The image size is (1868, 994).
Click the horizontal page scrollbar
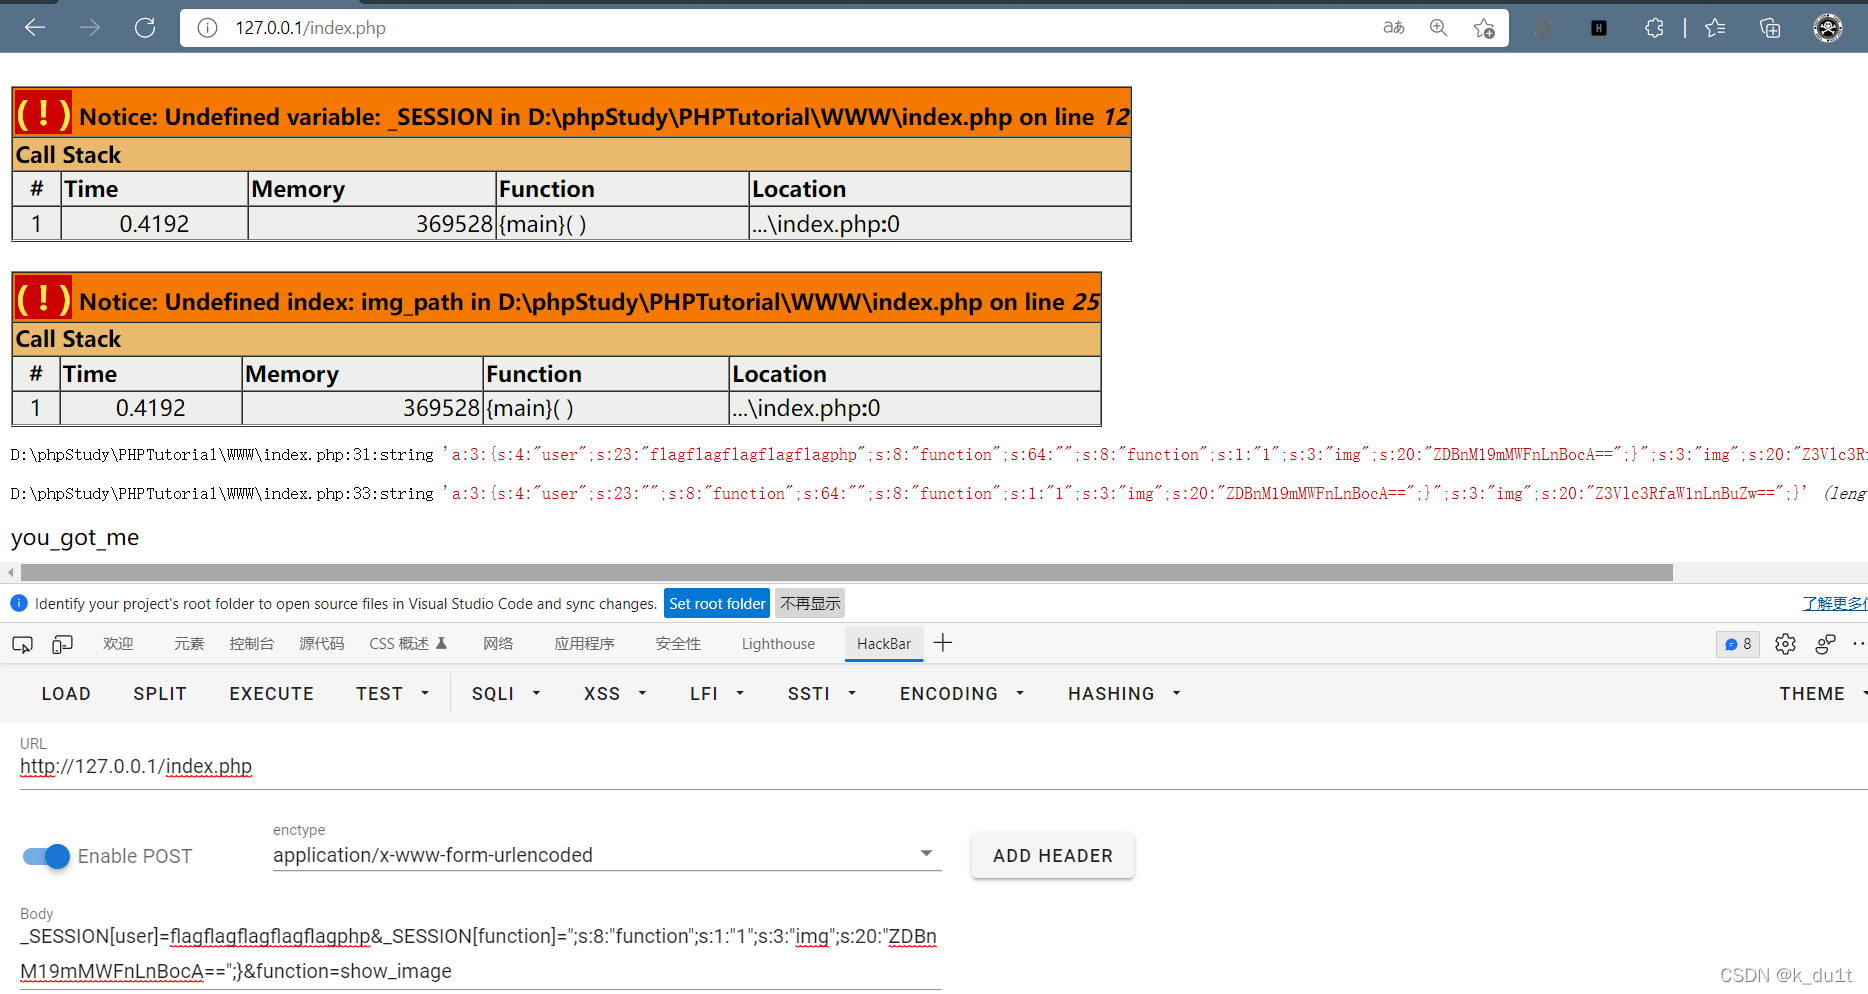(x=846, y=572)
